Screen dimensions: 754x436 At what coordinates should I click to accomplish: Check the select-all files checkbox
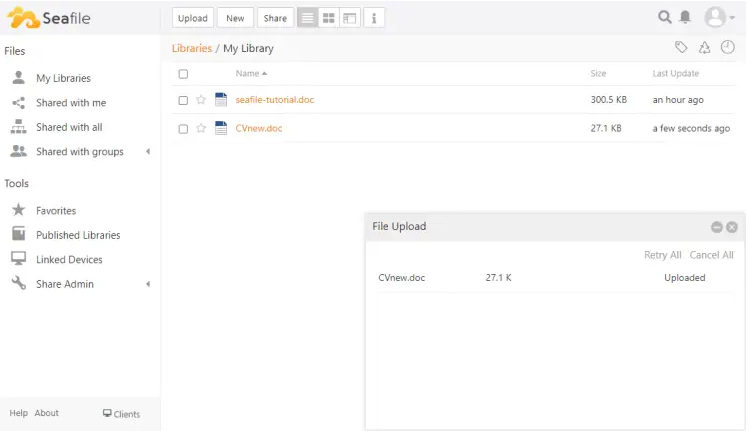click(x=183, y=74)
